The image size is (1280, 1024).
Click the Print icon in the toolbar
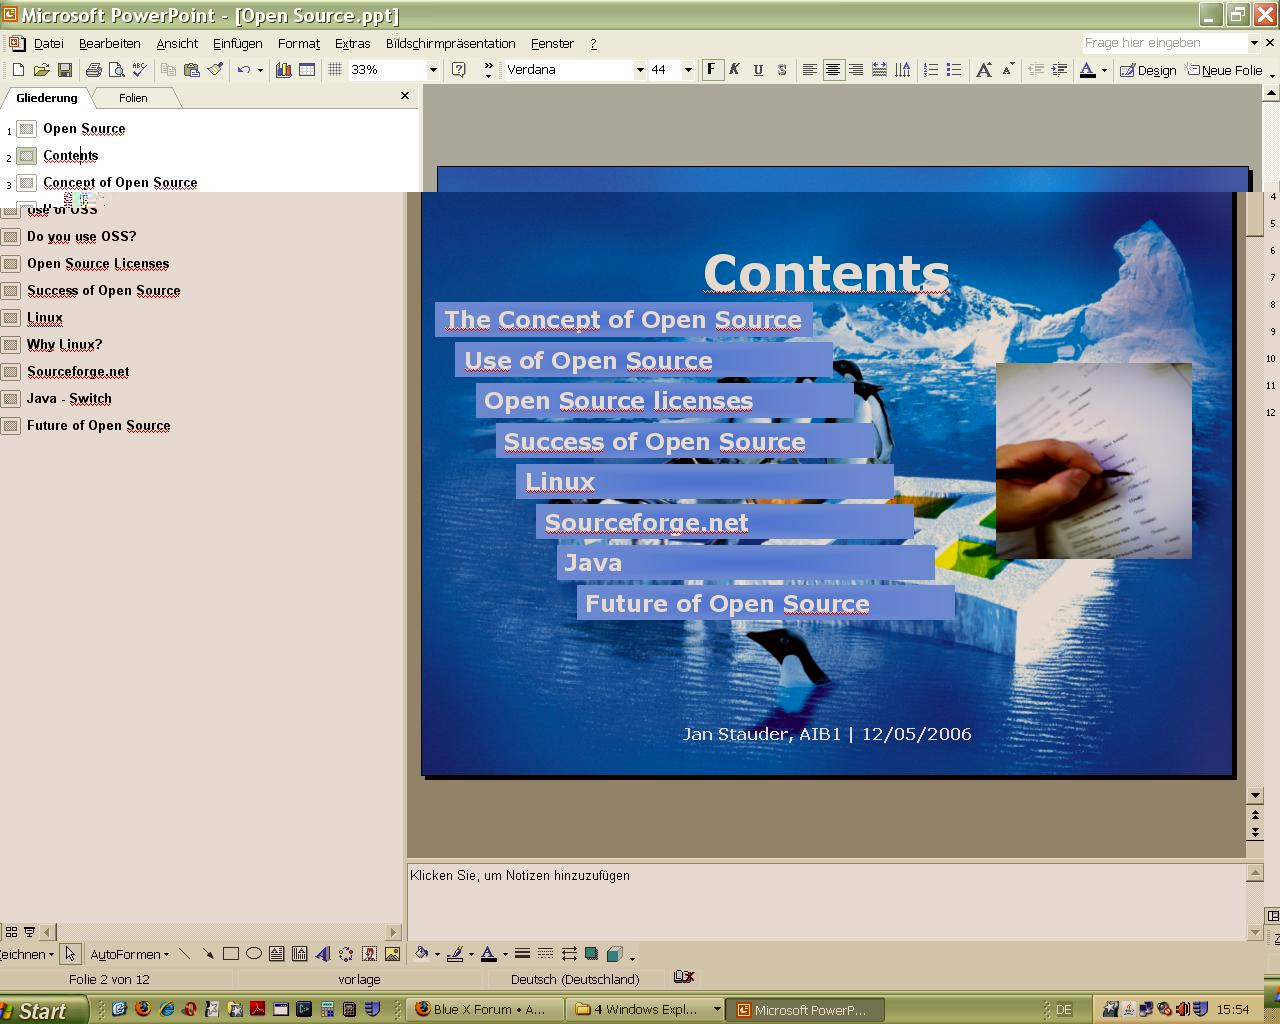coord(93,70)
